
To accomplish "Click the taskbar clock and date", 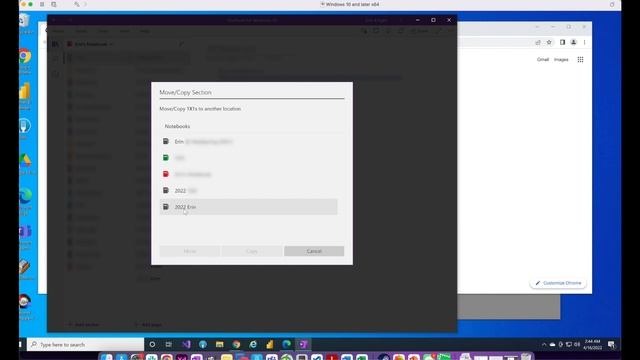I will pyautogui.click(x=592, y=344).
